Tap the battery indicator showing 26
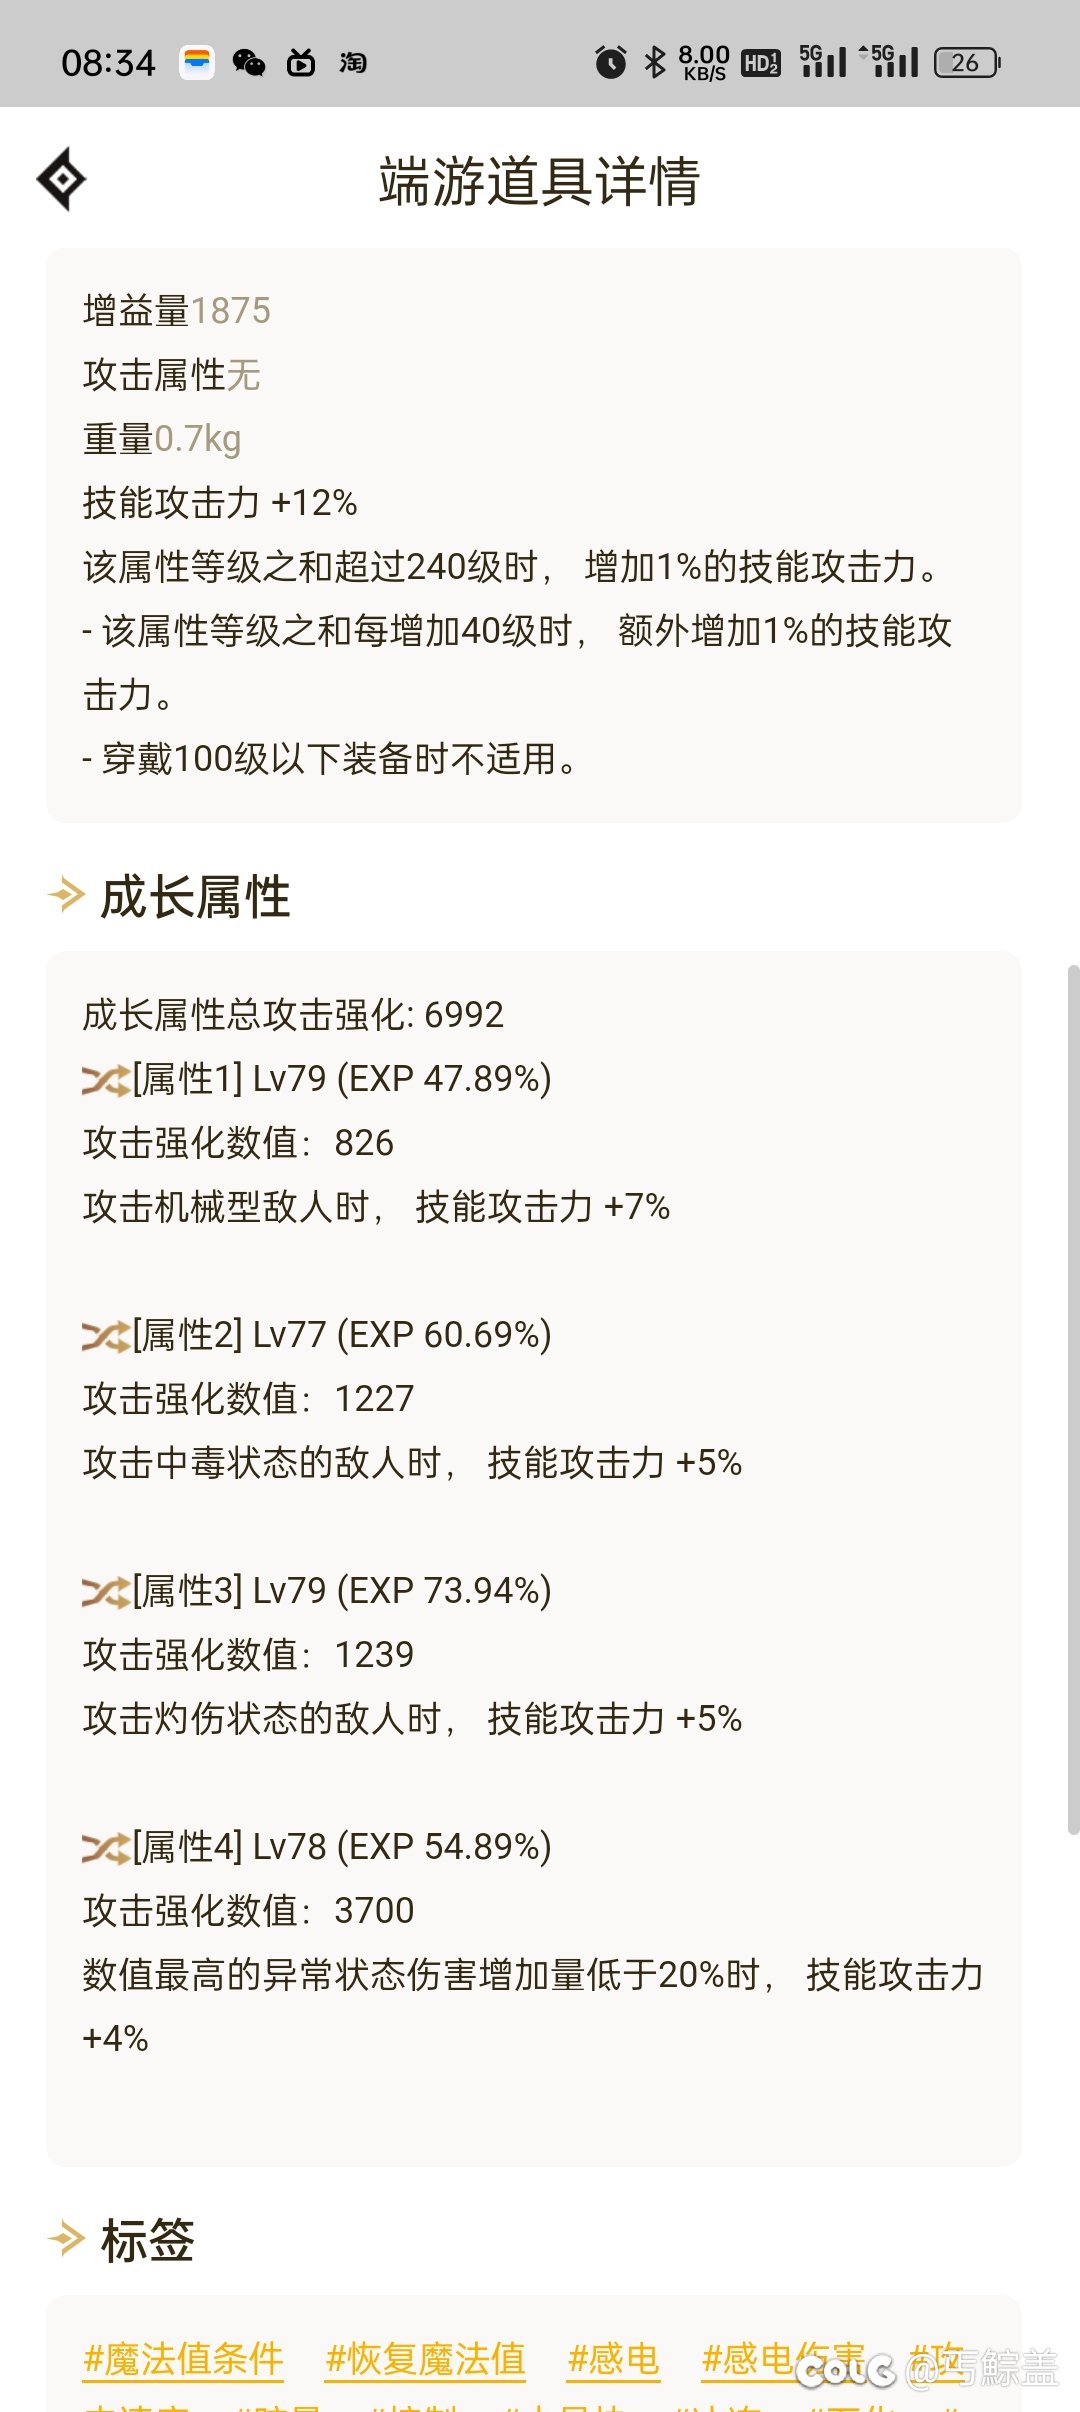 (x=967, y=63)
